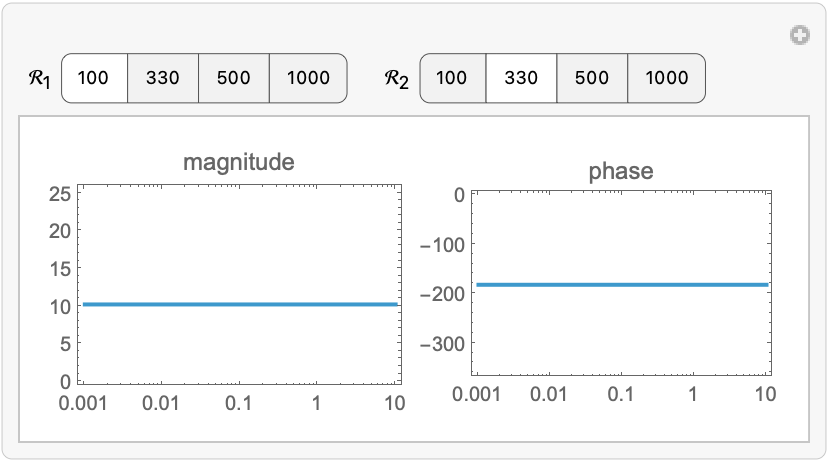Set R1 resistance to 100
The image size is (830, 462).
click(x=94, y=78)
